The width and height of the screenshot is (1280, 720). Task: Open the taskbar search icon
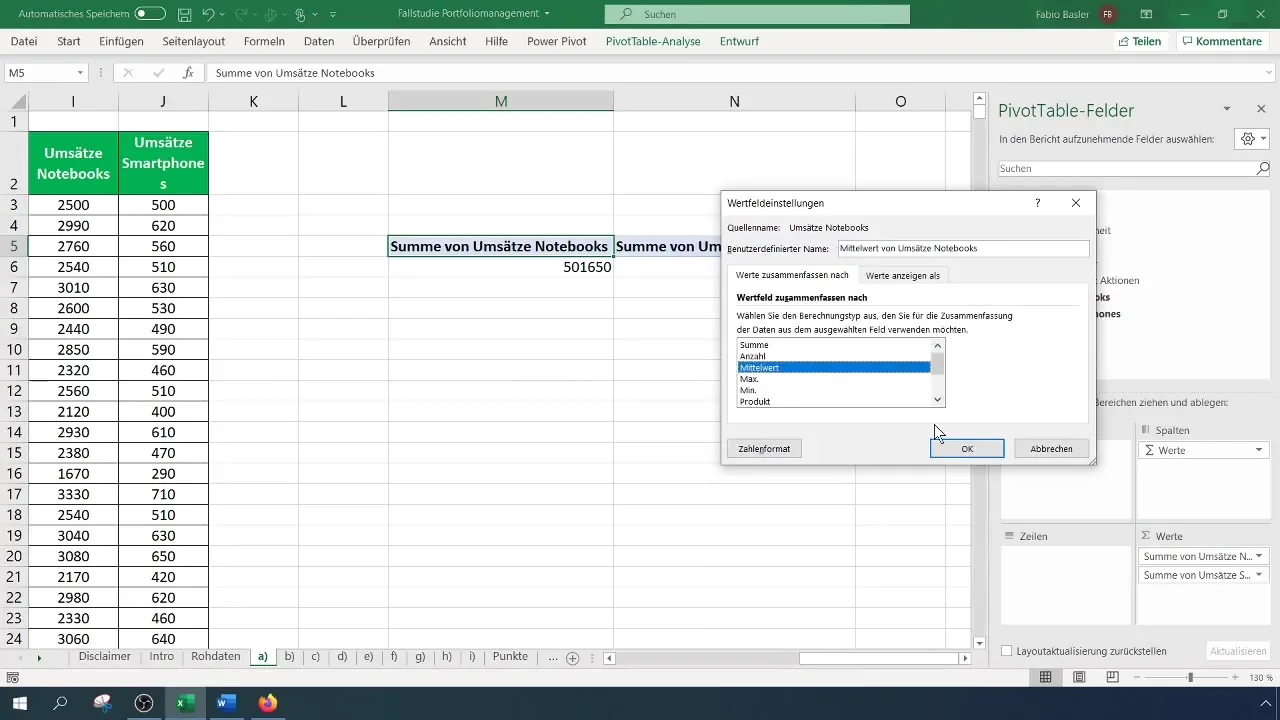(x=61, y=703)
